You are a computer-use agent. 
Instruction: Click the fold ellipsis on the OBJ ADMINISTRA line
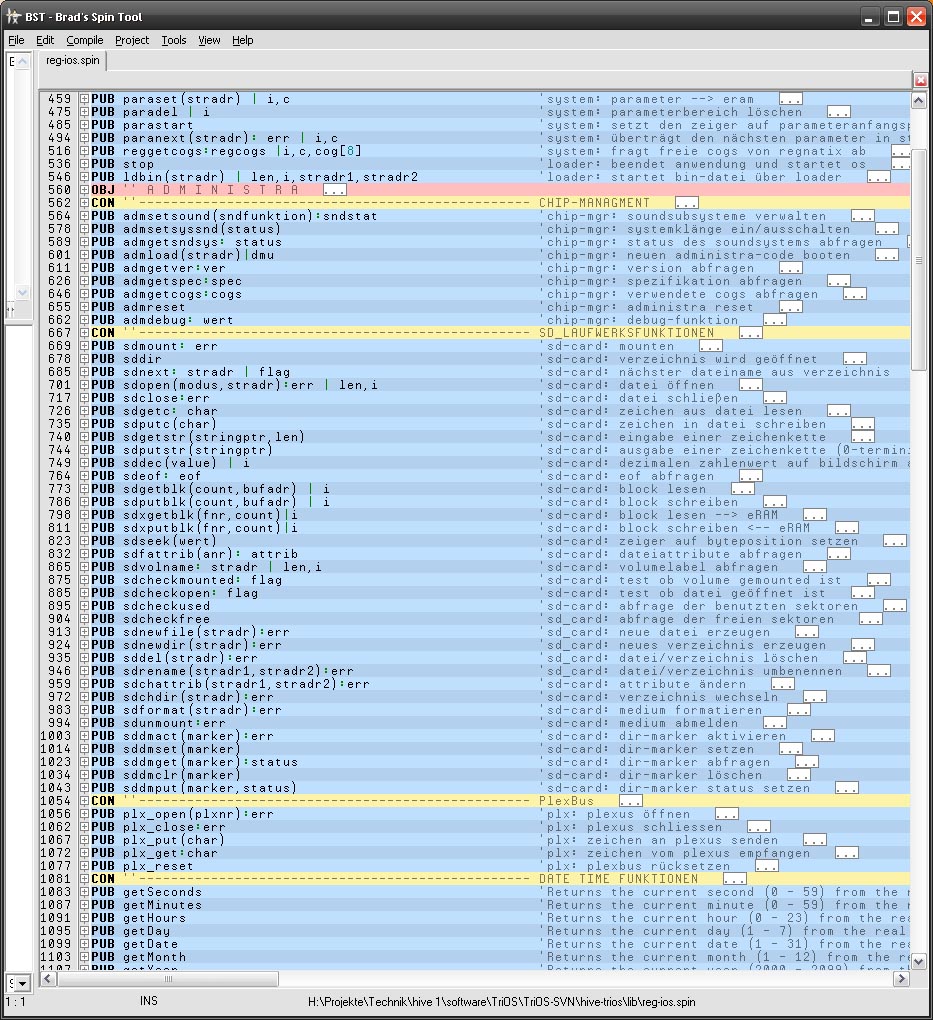335,190
